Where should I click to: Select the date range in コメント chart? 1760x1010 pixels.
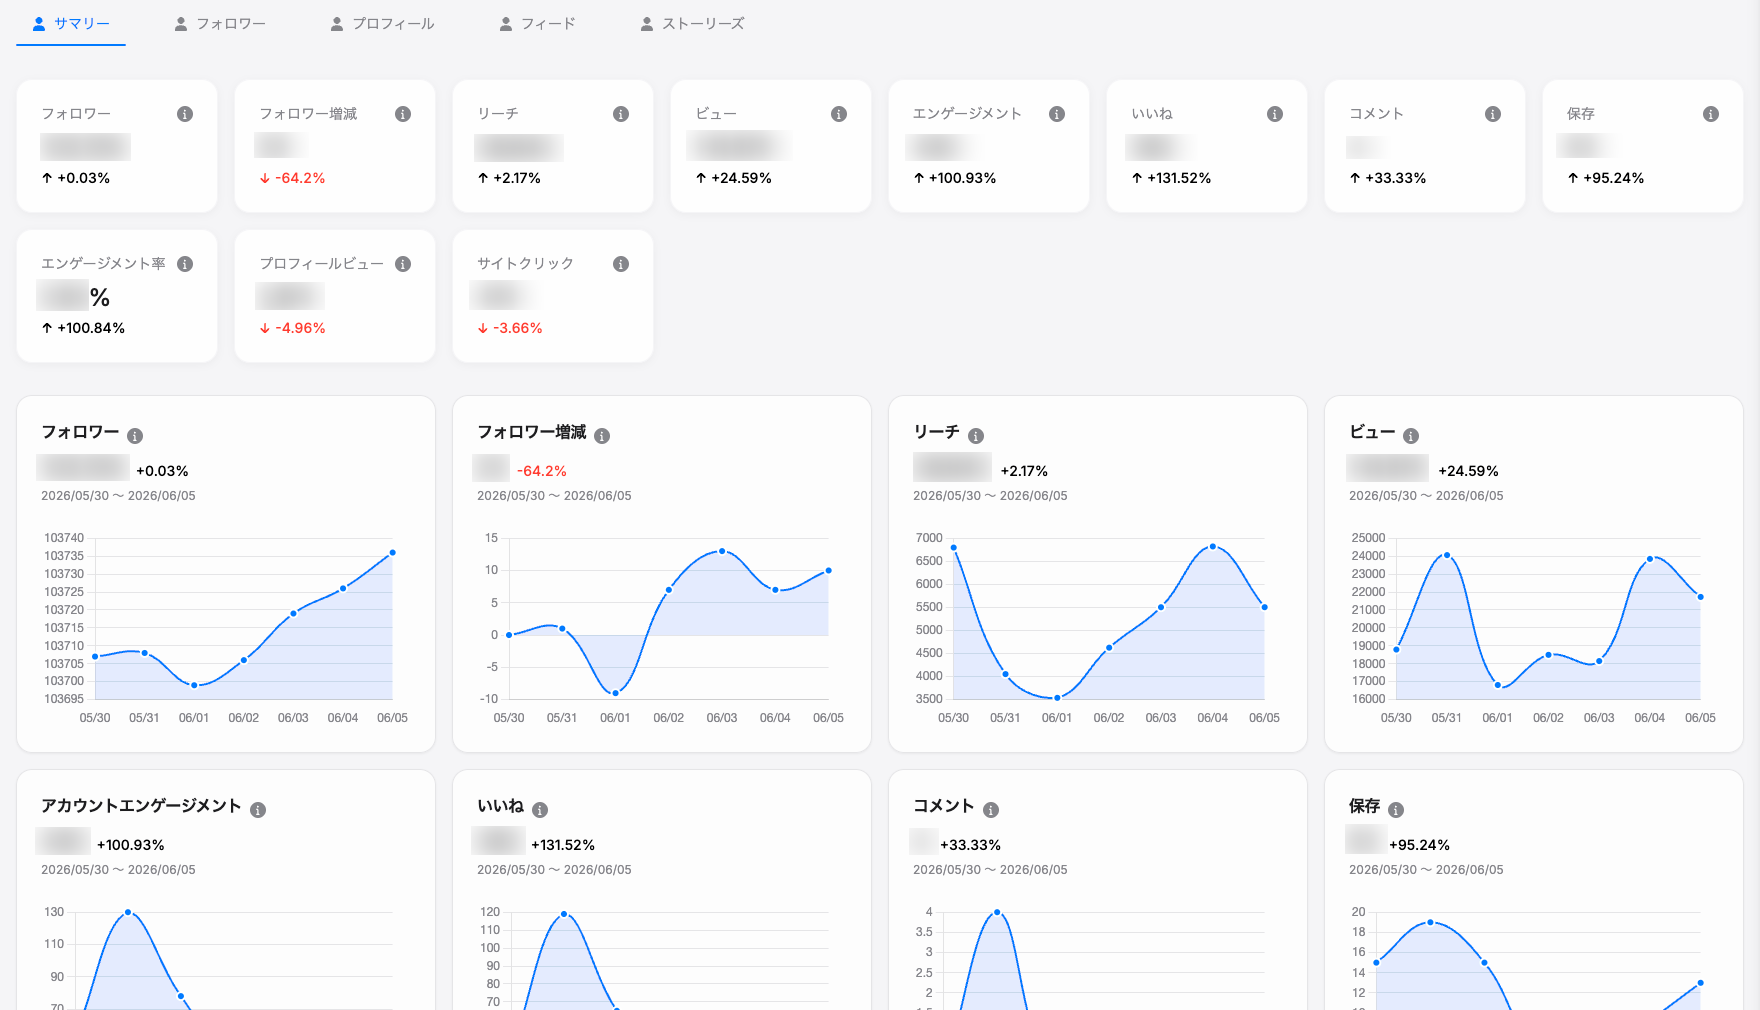990,870
